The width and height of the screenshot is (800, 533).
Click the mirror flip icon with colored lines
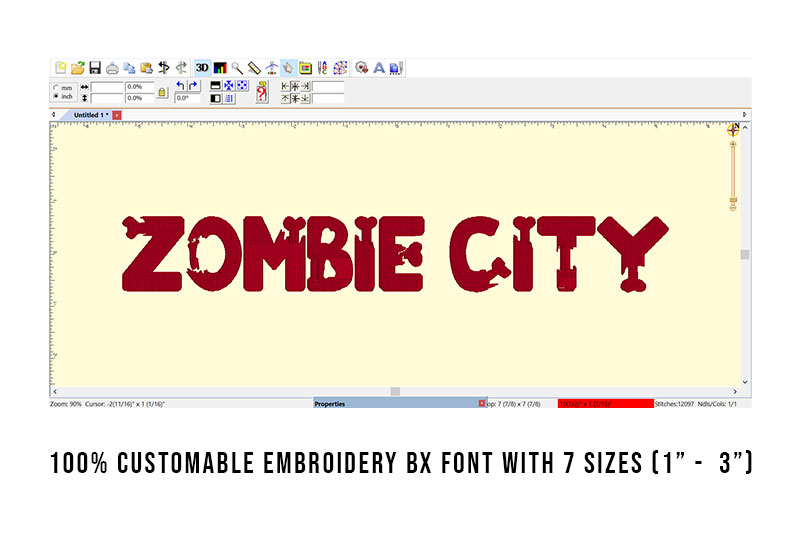tap(164, 68)
